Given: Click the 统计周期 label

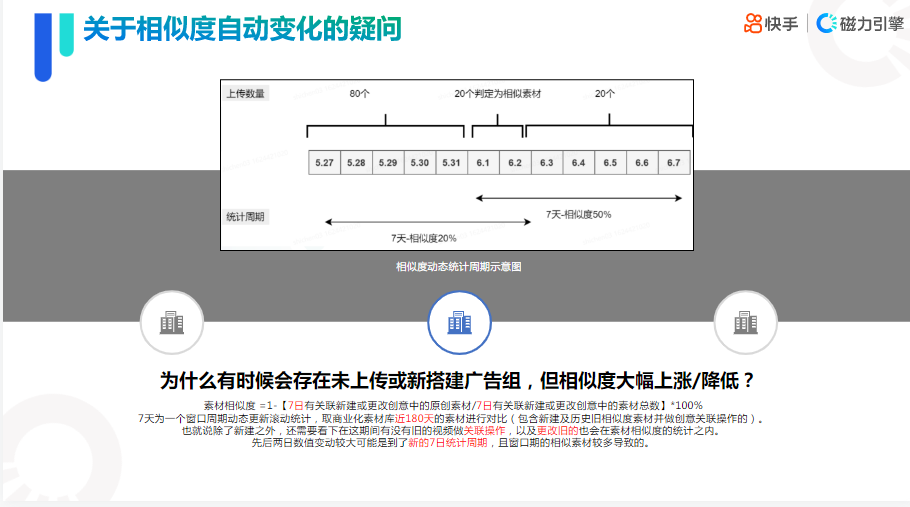Looking at the screenshot, I should click(x=245, y=216).
